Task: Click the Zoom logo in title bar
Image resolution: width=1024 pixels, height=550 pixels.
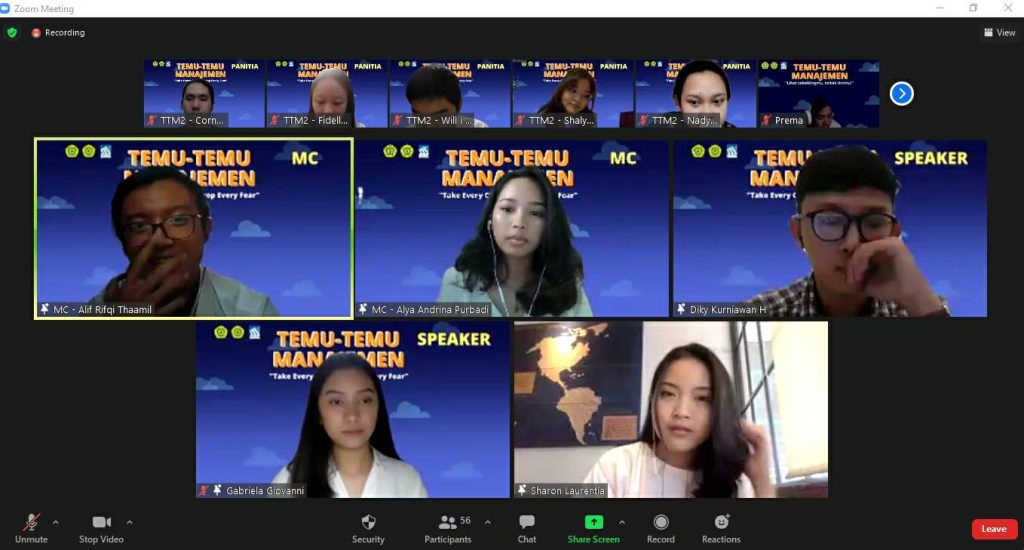Action: click(x=7, y=8)
